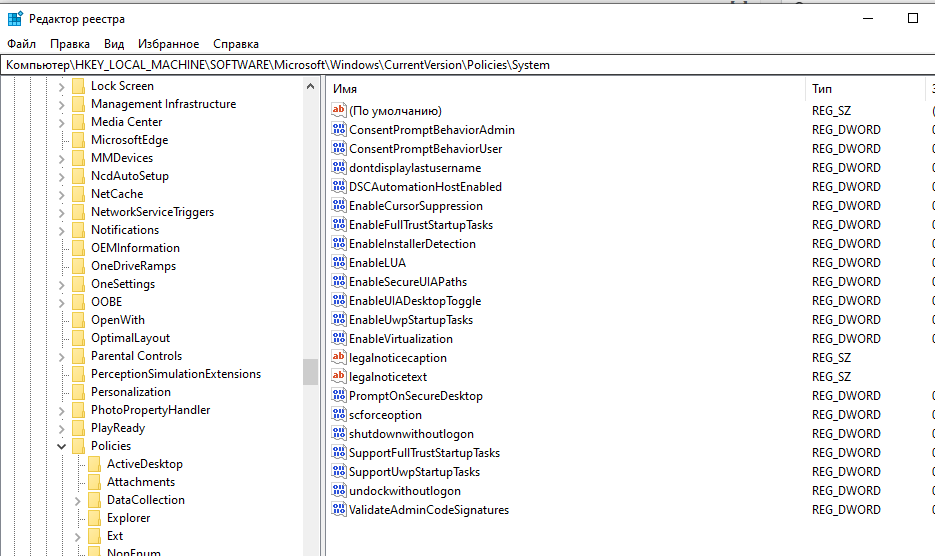
Task: Click the Registry Editor app icon in title bar
Action: (x=15, y=19)
